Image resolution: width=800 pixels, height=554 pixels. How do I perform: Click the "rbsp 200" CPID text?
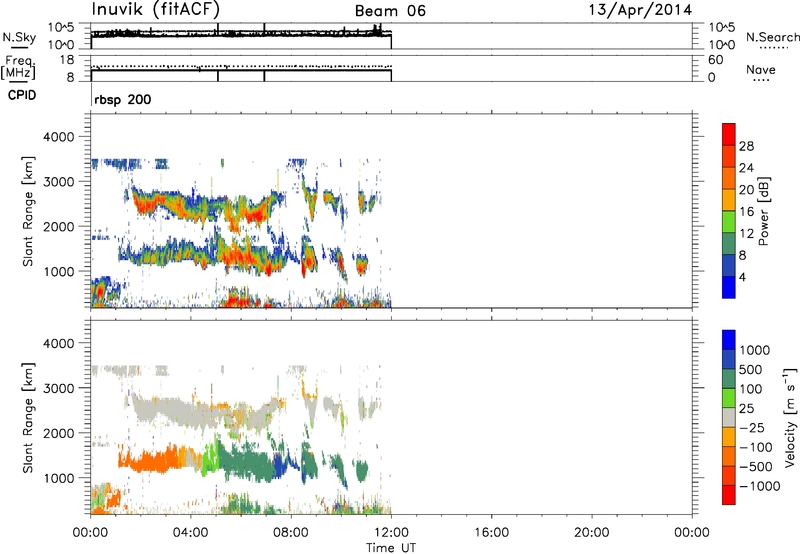click(122, 99)
